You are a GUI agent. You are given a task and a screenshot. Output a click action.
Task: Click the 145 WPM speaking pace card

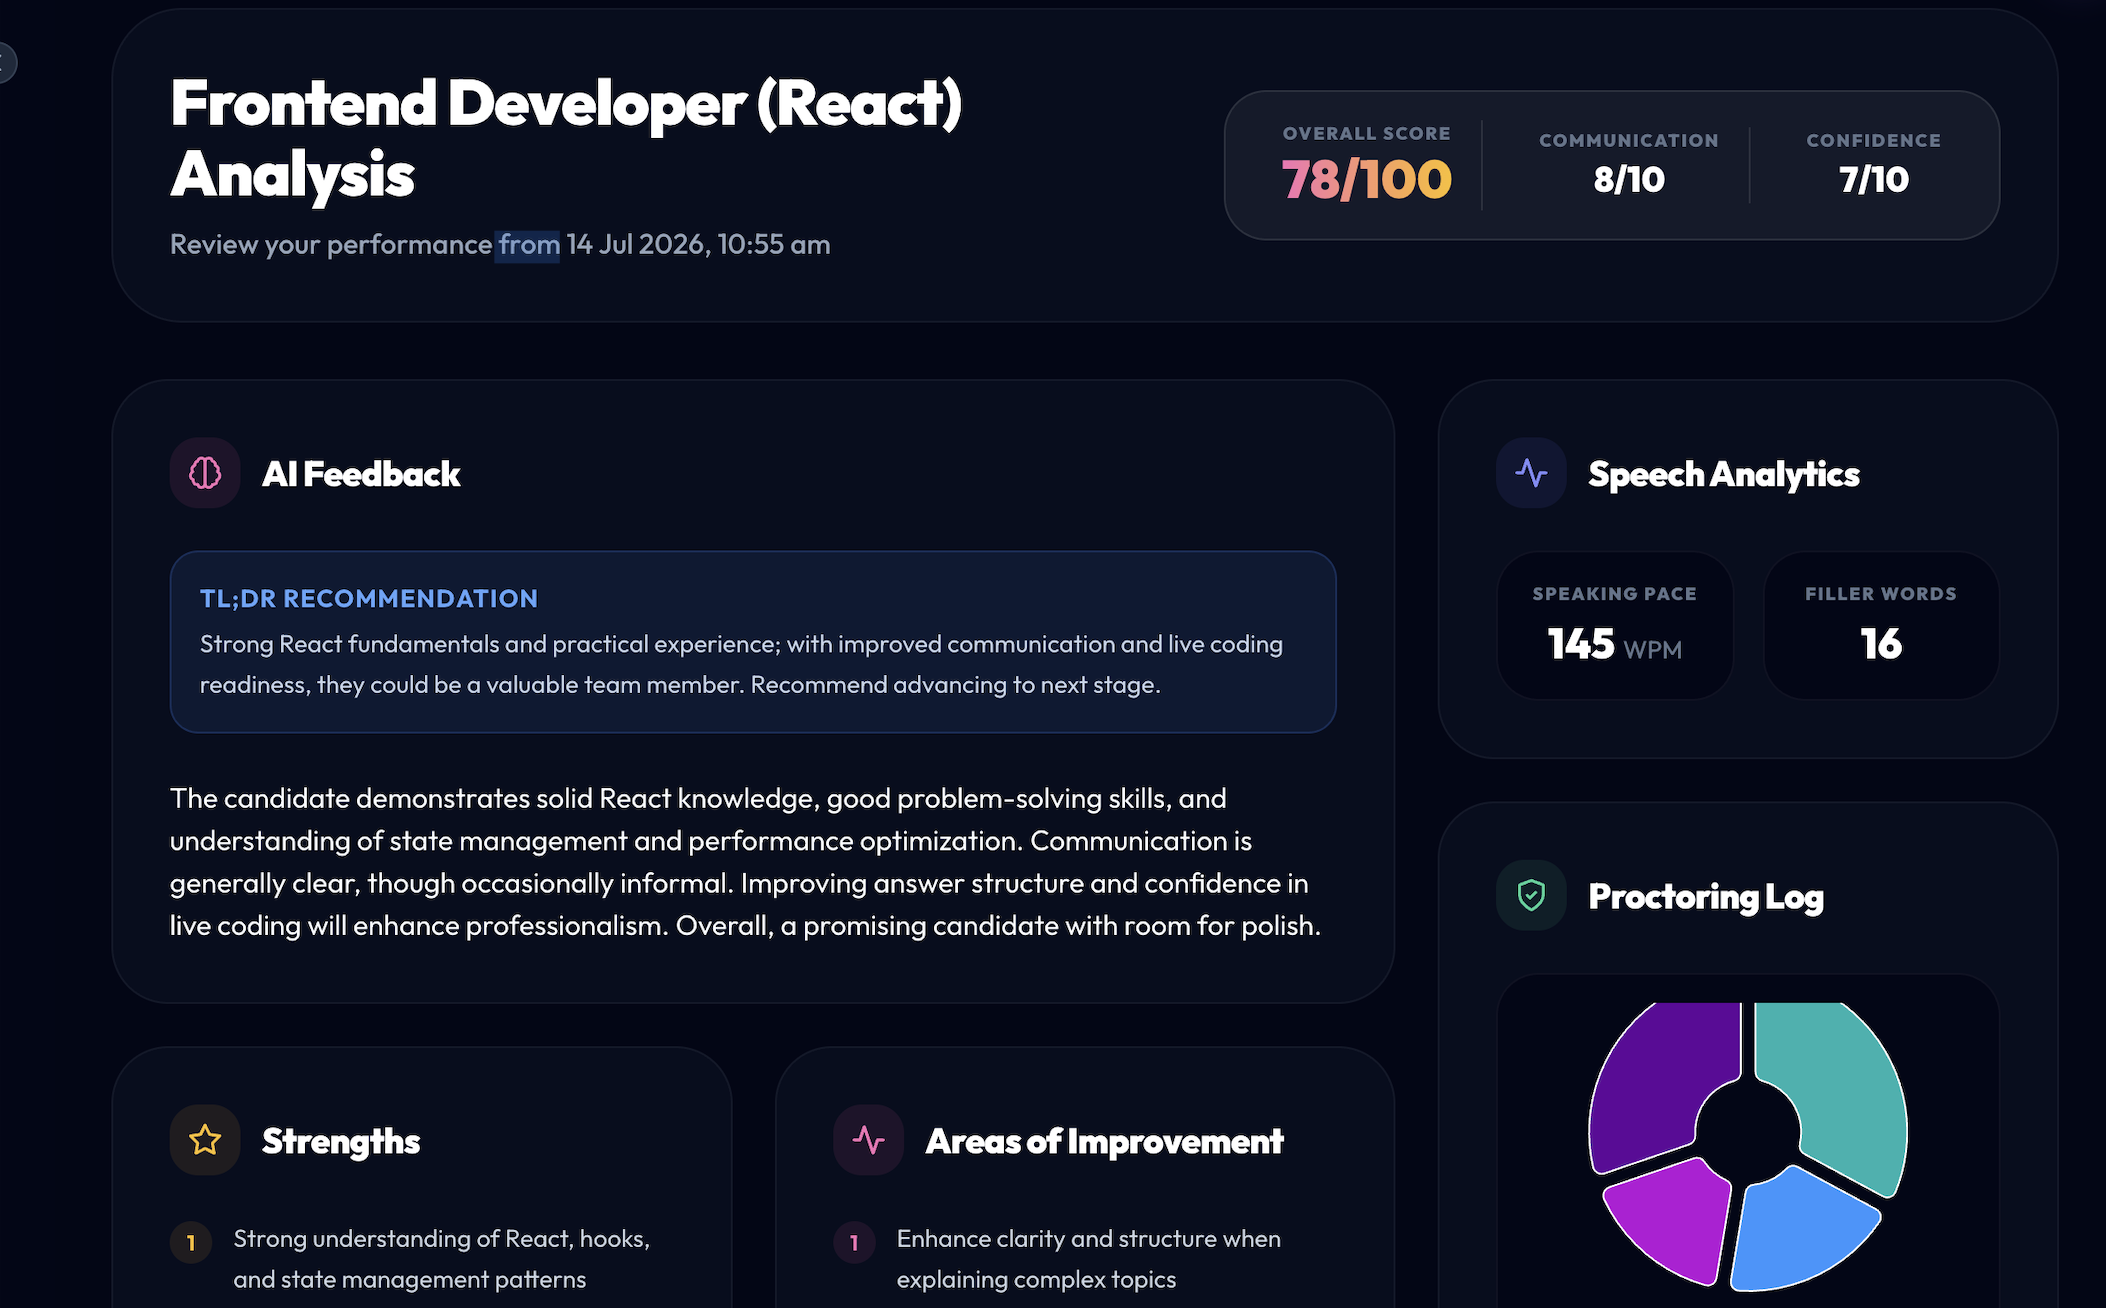[x=1615, y=626]
